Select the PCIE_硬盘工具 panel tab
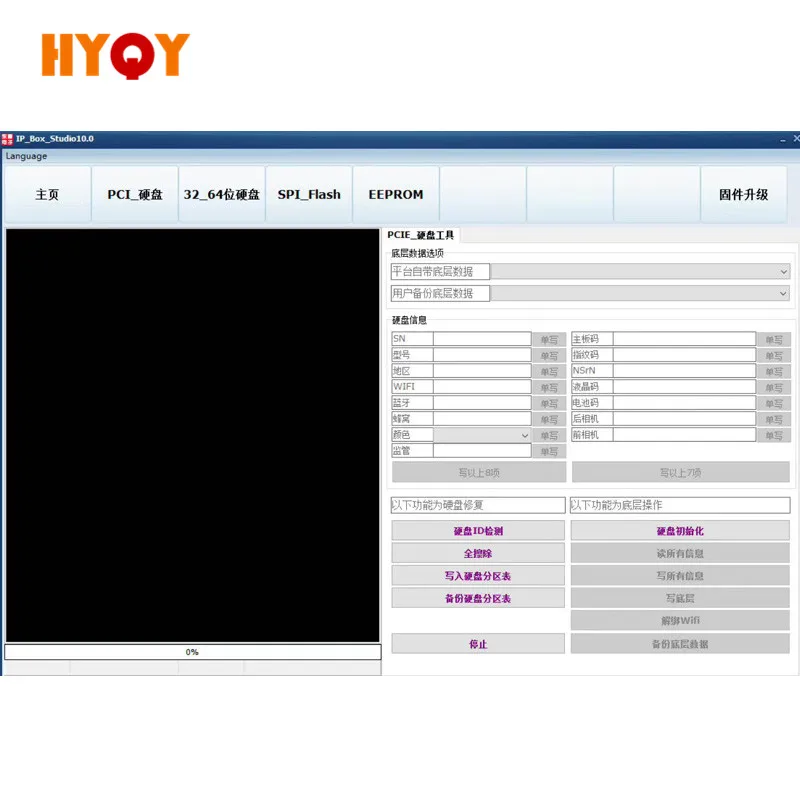This screenshot has width=800, height=800. click(420, 235)
